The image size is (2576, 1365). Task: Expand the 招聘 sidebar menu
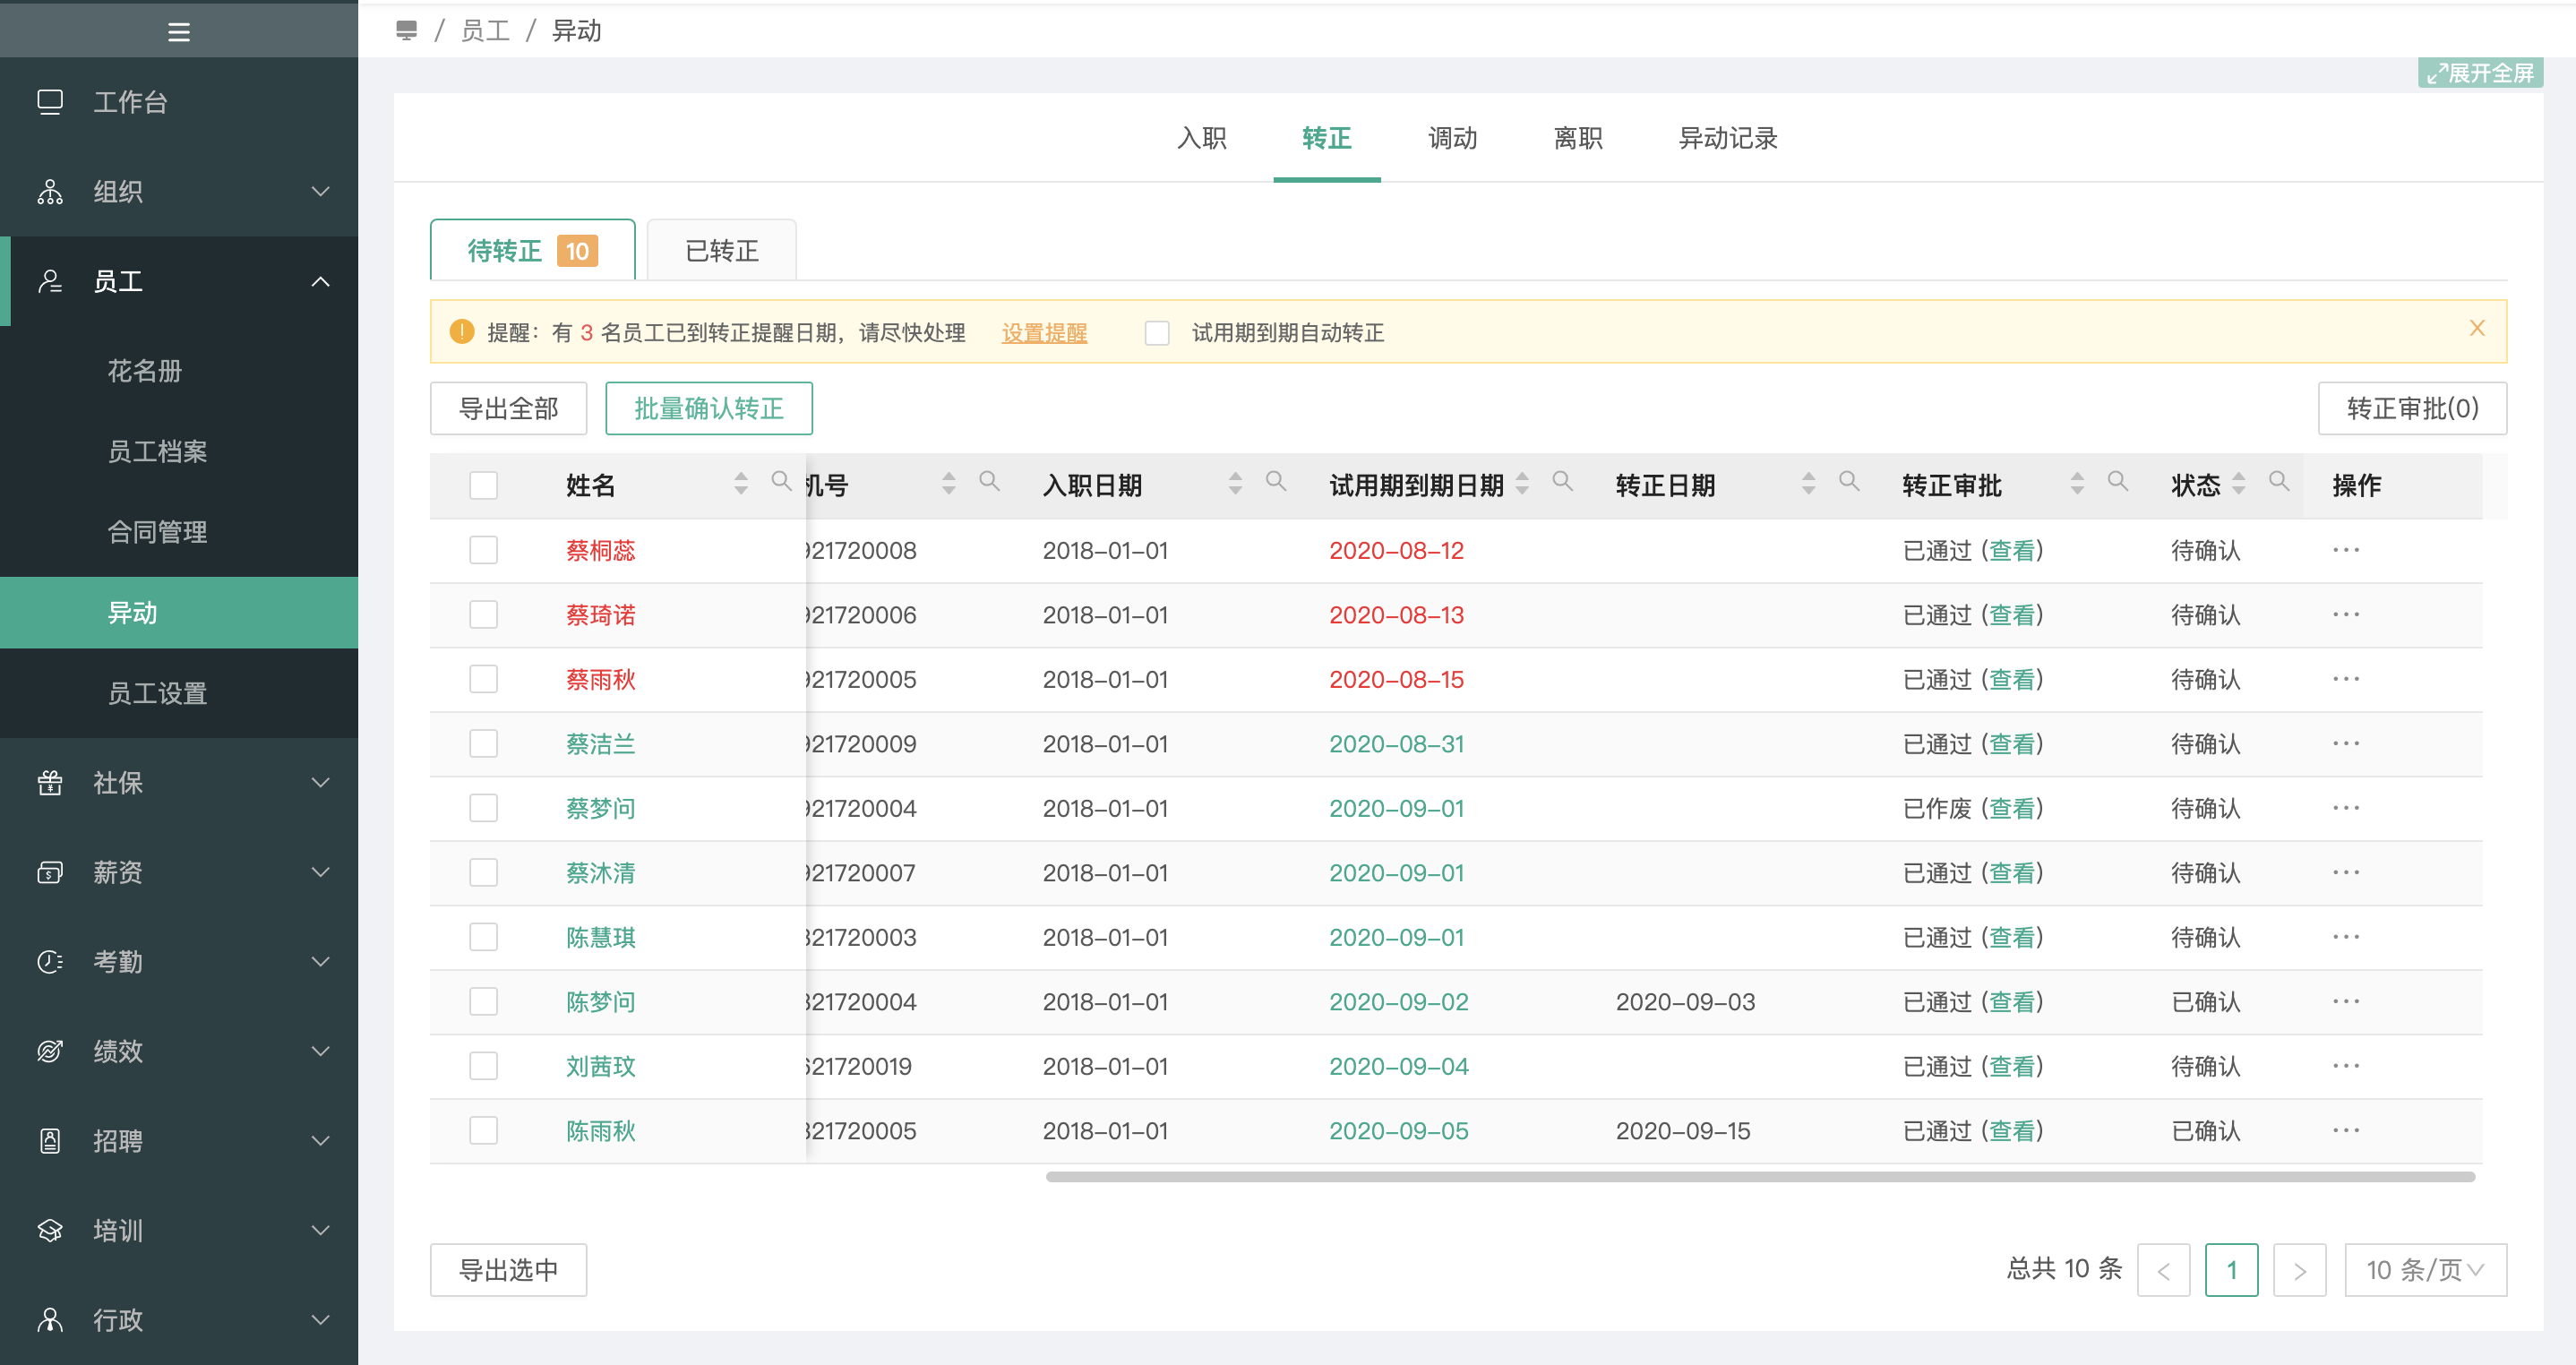click(320, 1141)
